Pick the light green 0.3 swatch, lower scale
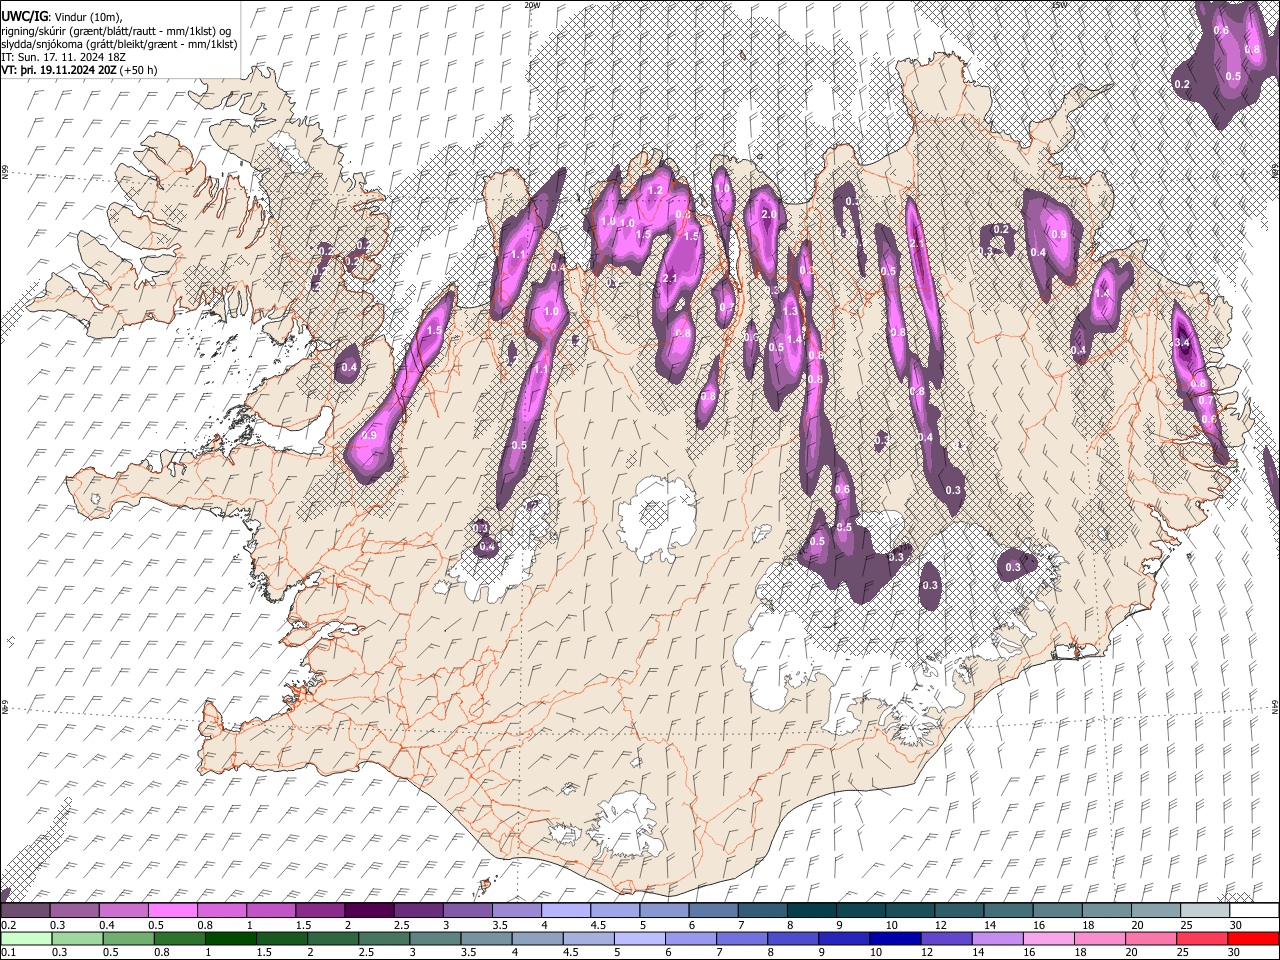 [x=78, y=938]
